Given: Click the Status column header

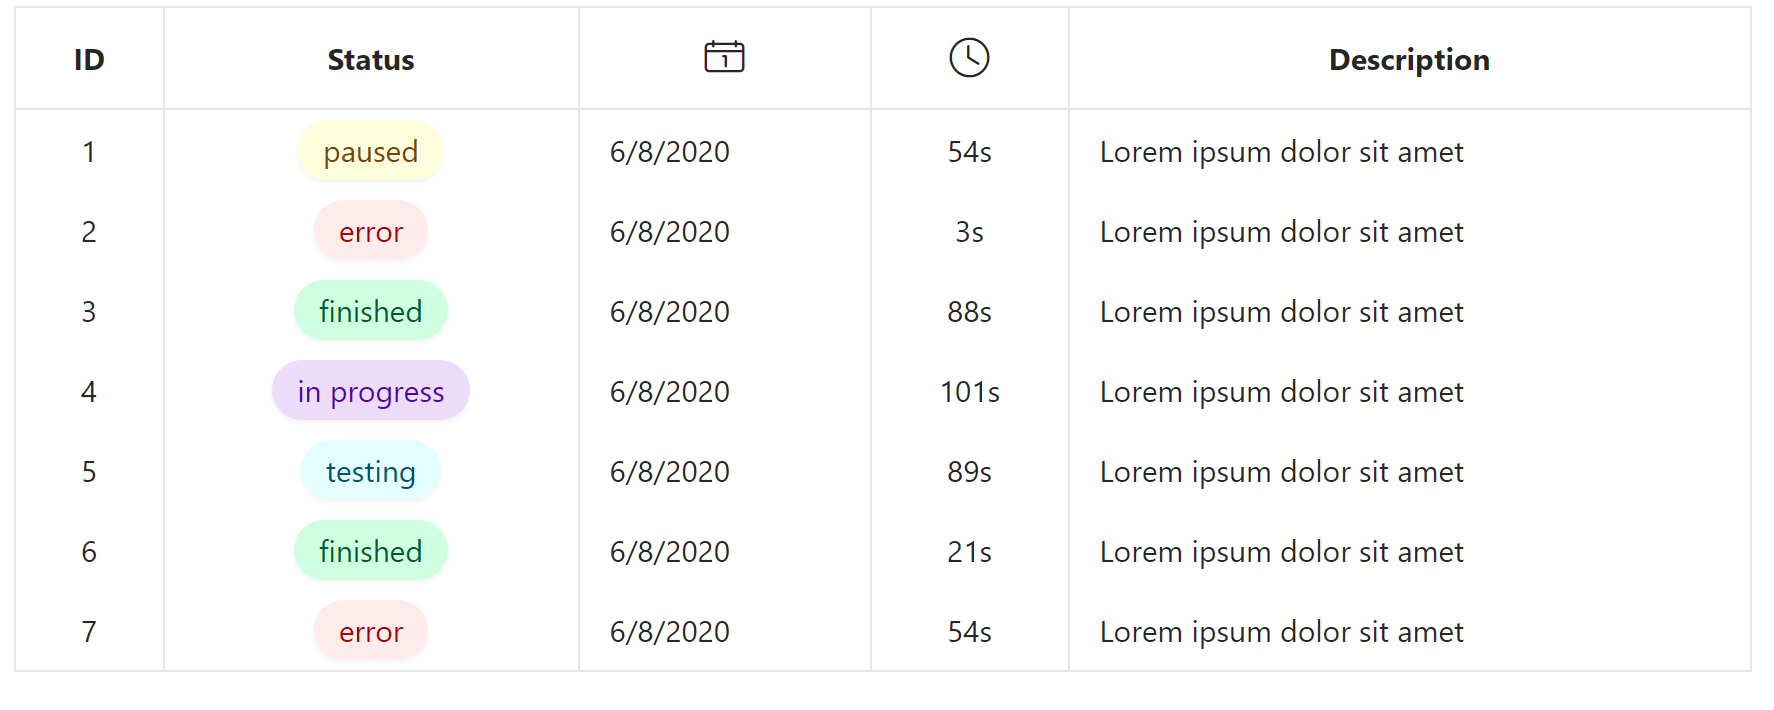Looking at the screenshot, I should click(371, 60).
